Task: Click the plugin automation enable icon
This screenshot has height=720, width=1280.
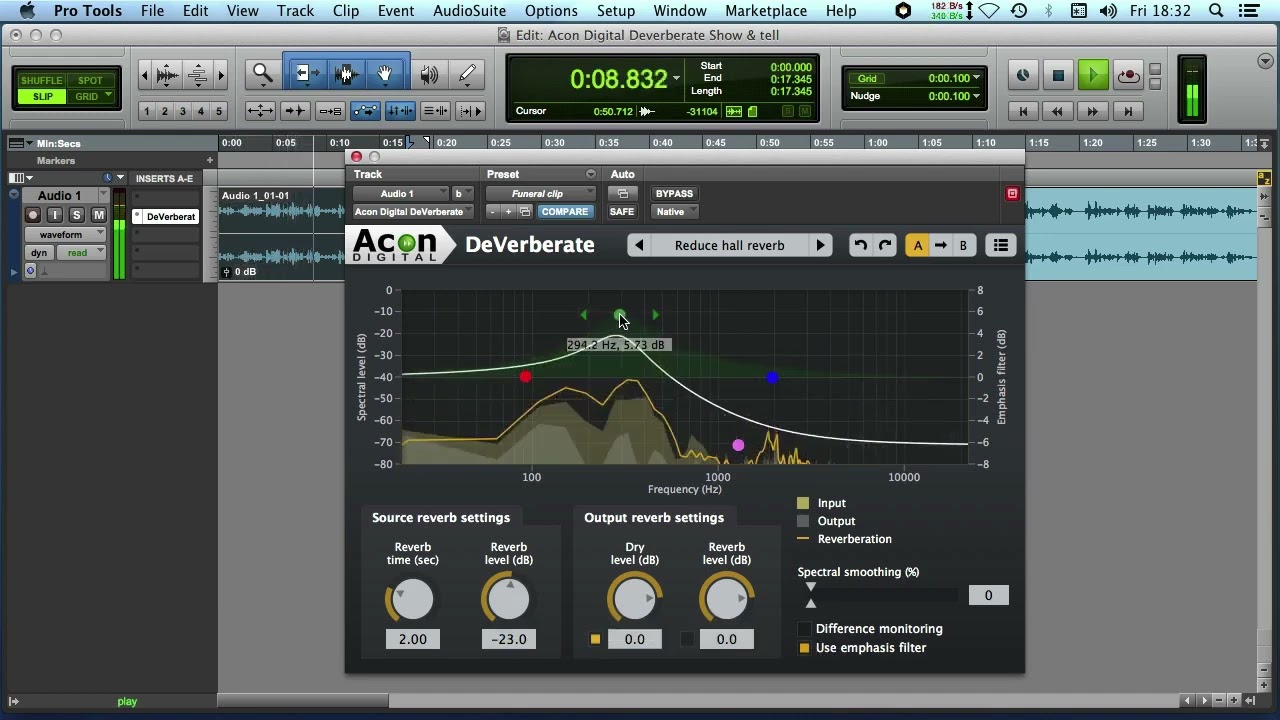Action: click(622, 194)
